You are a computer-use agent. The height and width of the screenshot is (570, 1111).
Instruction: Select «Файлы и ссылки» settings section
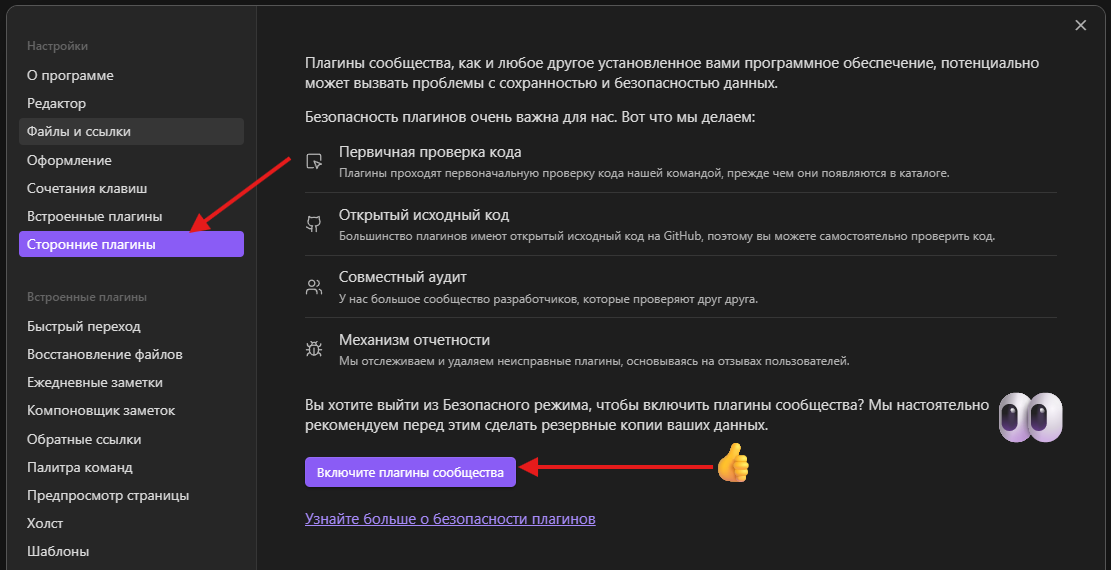[x=79, y=131]
